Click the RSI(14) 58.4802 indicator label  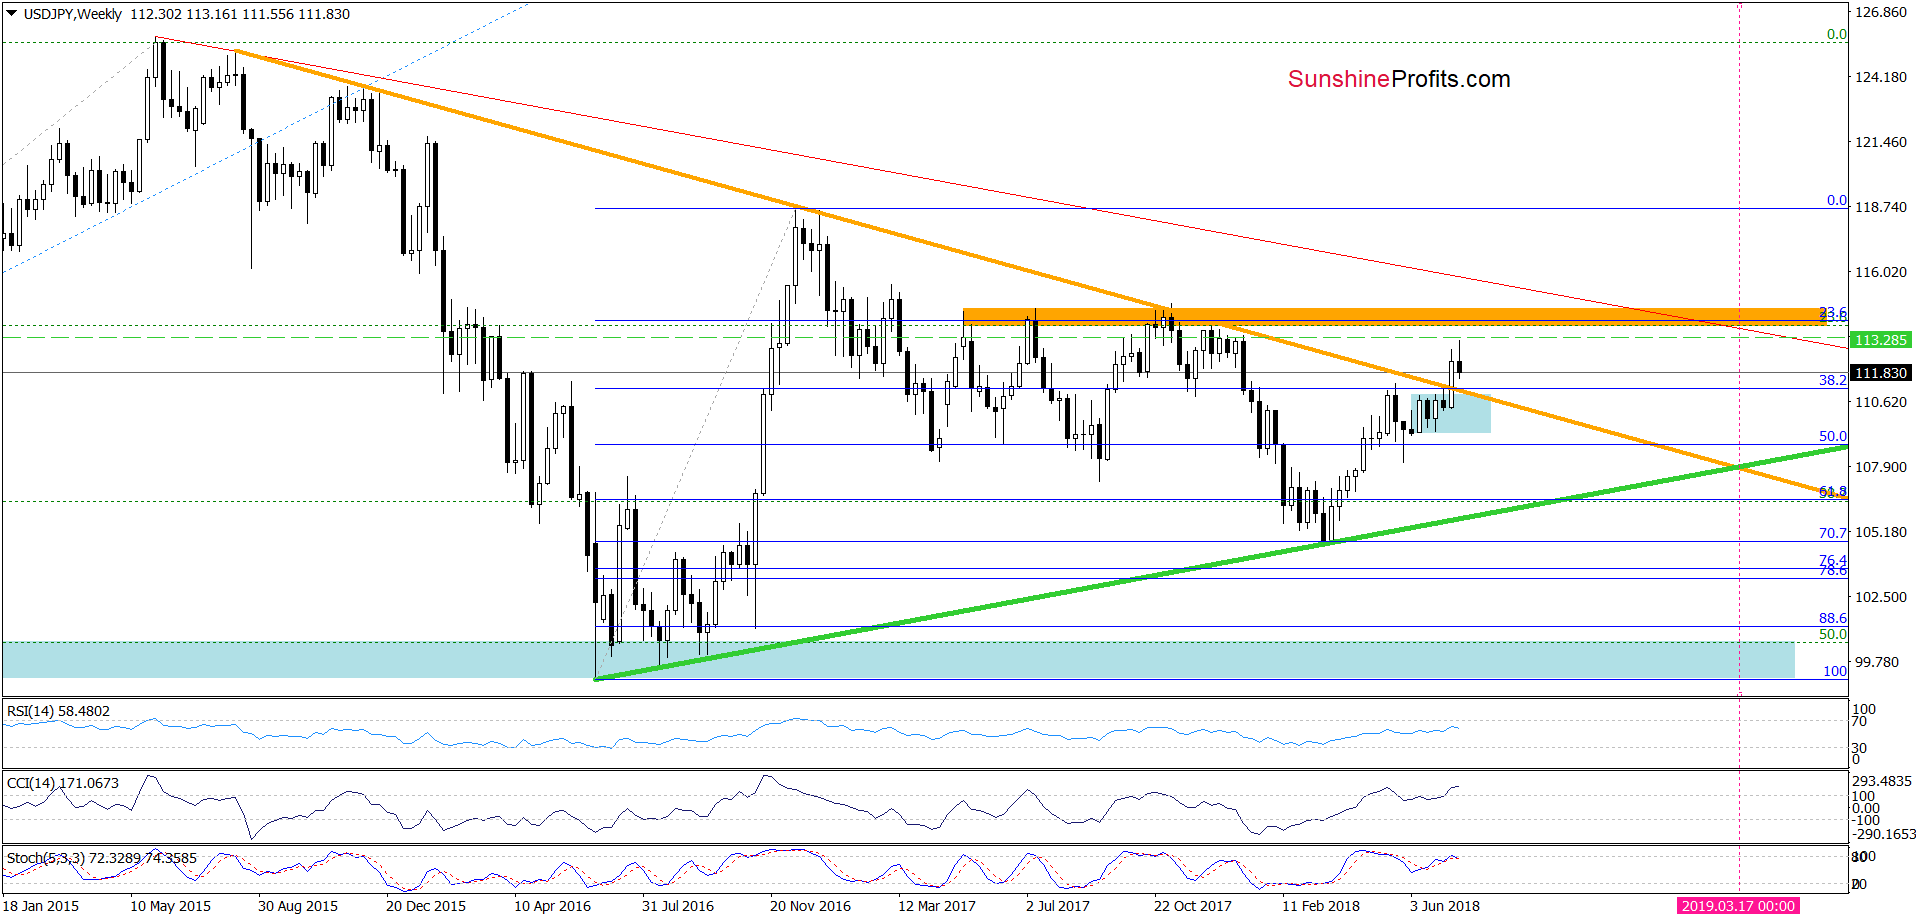pos(58,711)
